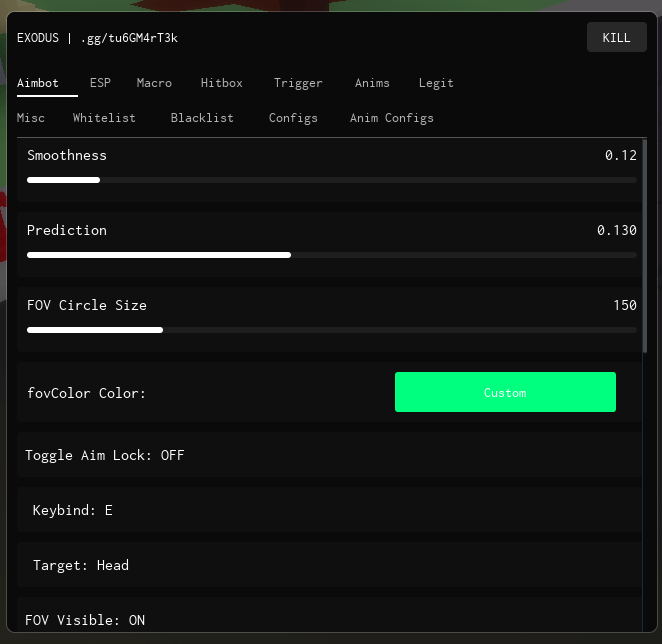Open the ESP tab

click(100, 83)
